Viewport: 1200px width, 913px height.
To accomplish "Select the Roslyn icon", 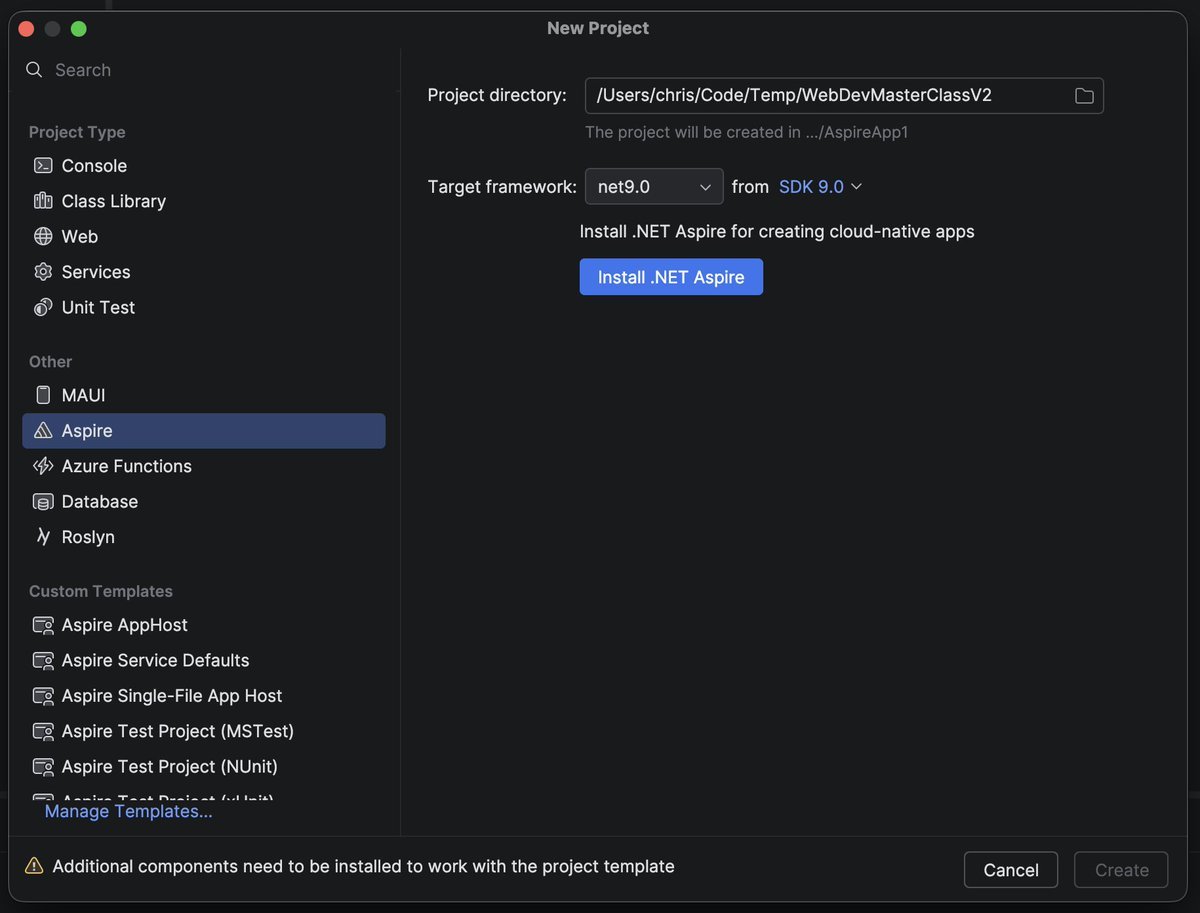I will [x=43, y=537].
